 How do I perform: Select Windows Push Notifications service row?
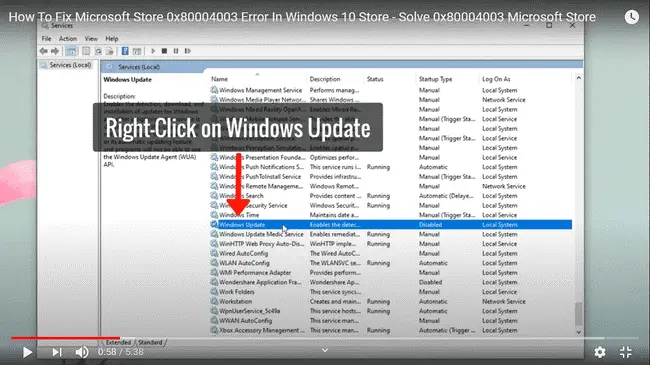tap(390, 167)
